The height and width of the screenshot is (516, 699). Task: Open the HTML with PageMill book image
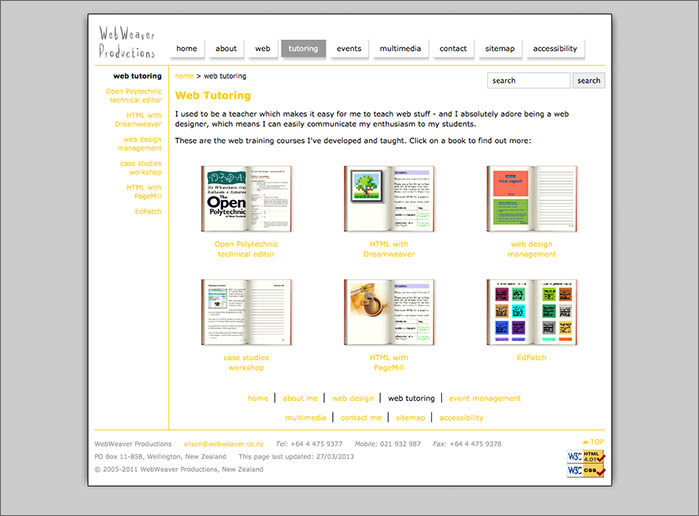click(389, 312)
